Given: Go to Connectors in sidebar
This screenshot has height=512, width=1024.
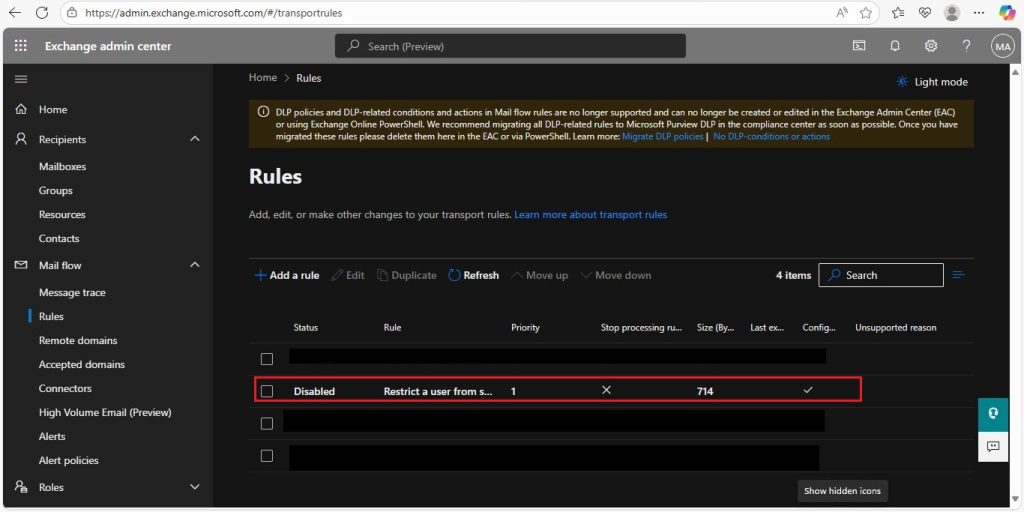Looking at the screenshot, I should click(65, 388).
